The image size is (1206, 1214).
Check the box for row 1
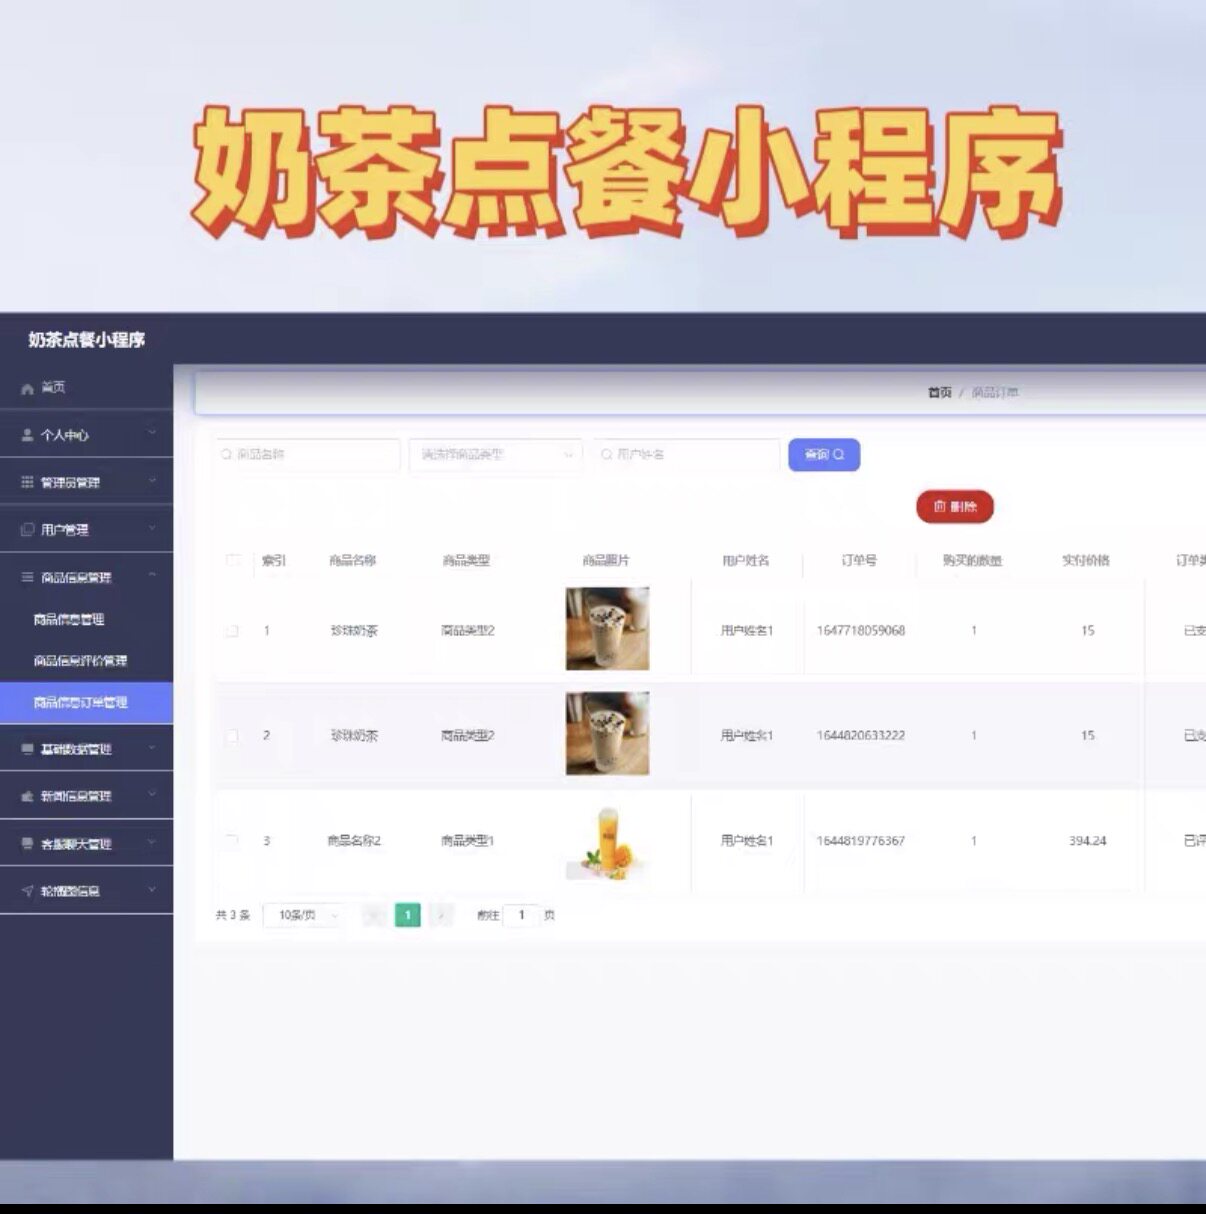232,631
